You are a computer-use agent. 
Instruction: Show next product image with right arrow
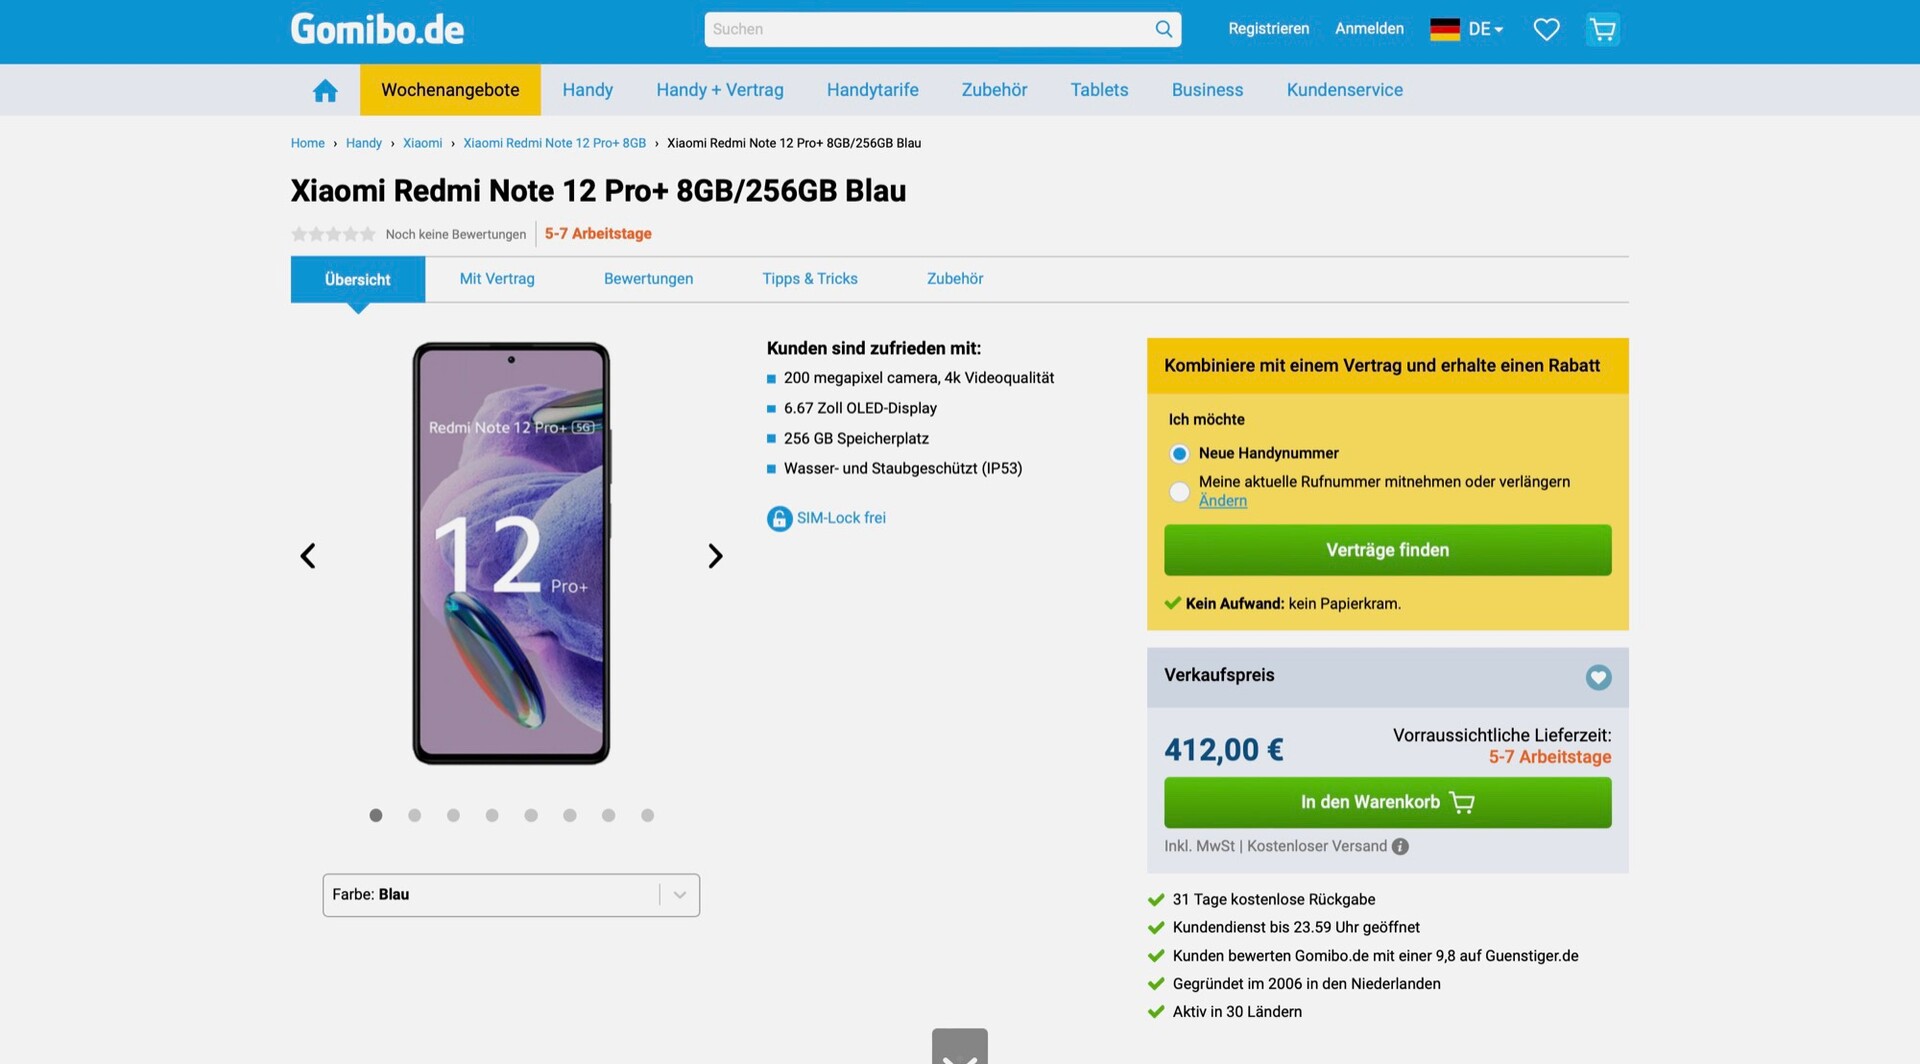[x=715, y=556]
